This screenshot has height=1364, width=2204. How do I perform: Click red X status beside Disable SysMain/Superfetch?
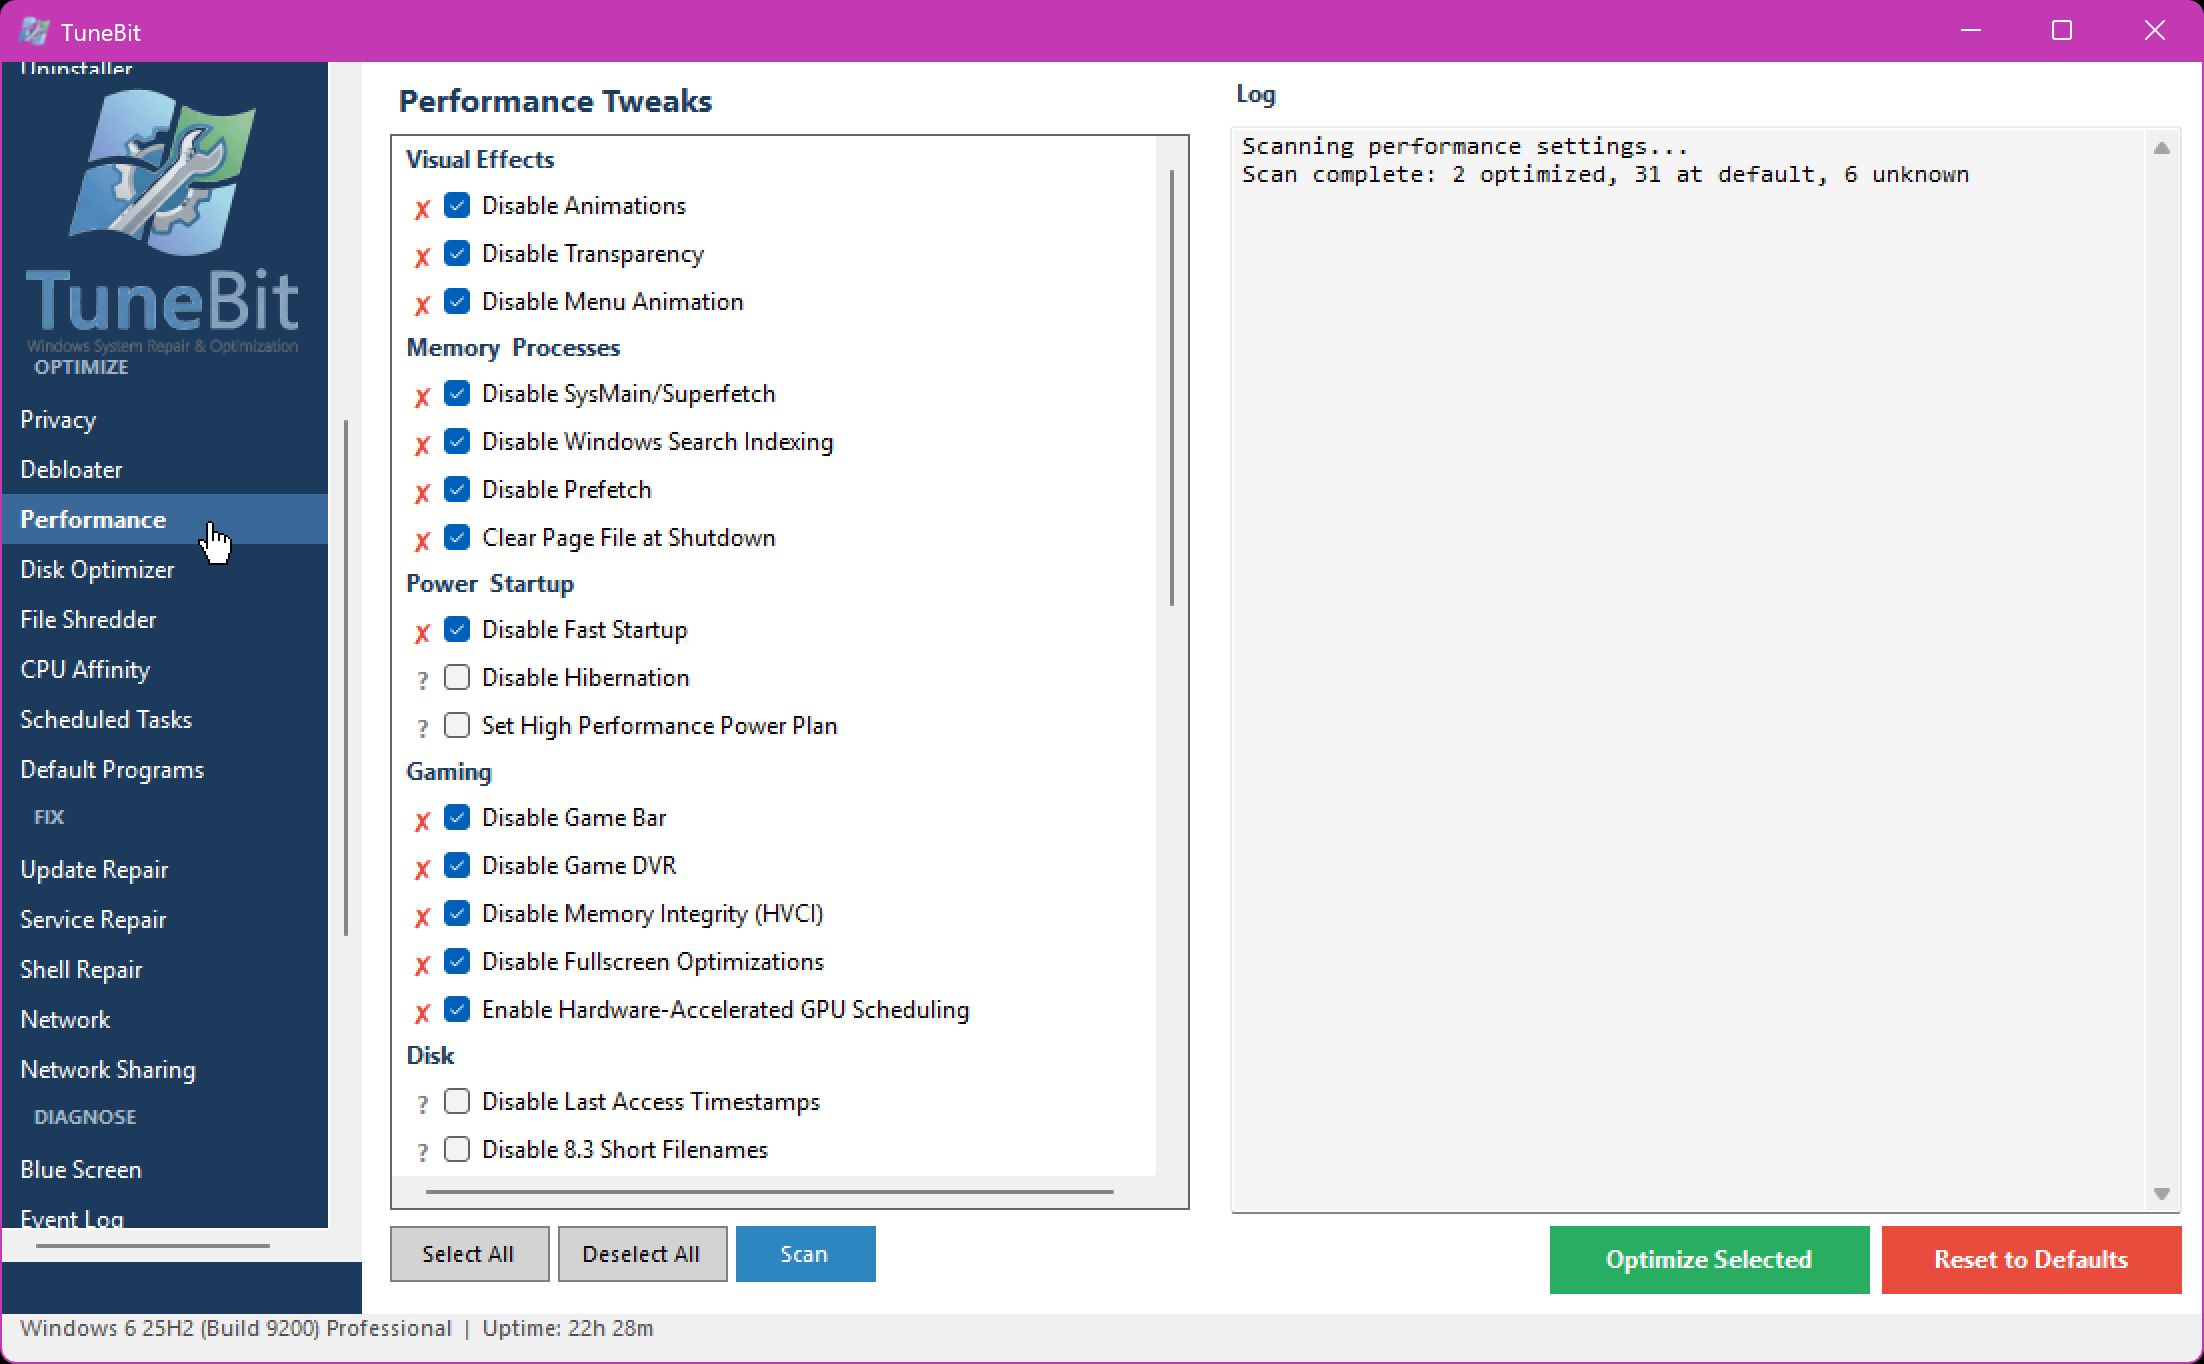point(422,397)
